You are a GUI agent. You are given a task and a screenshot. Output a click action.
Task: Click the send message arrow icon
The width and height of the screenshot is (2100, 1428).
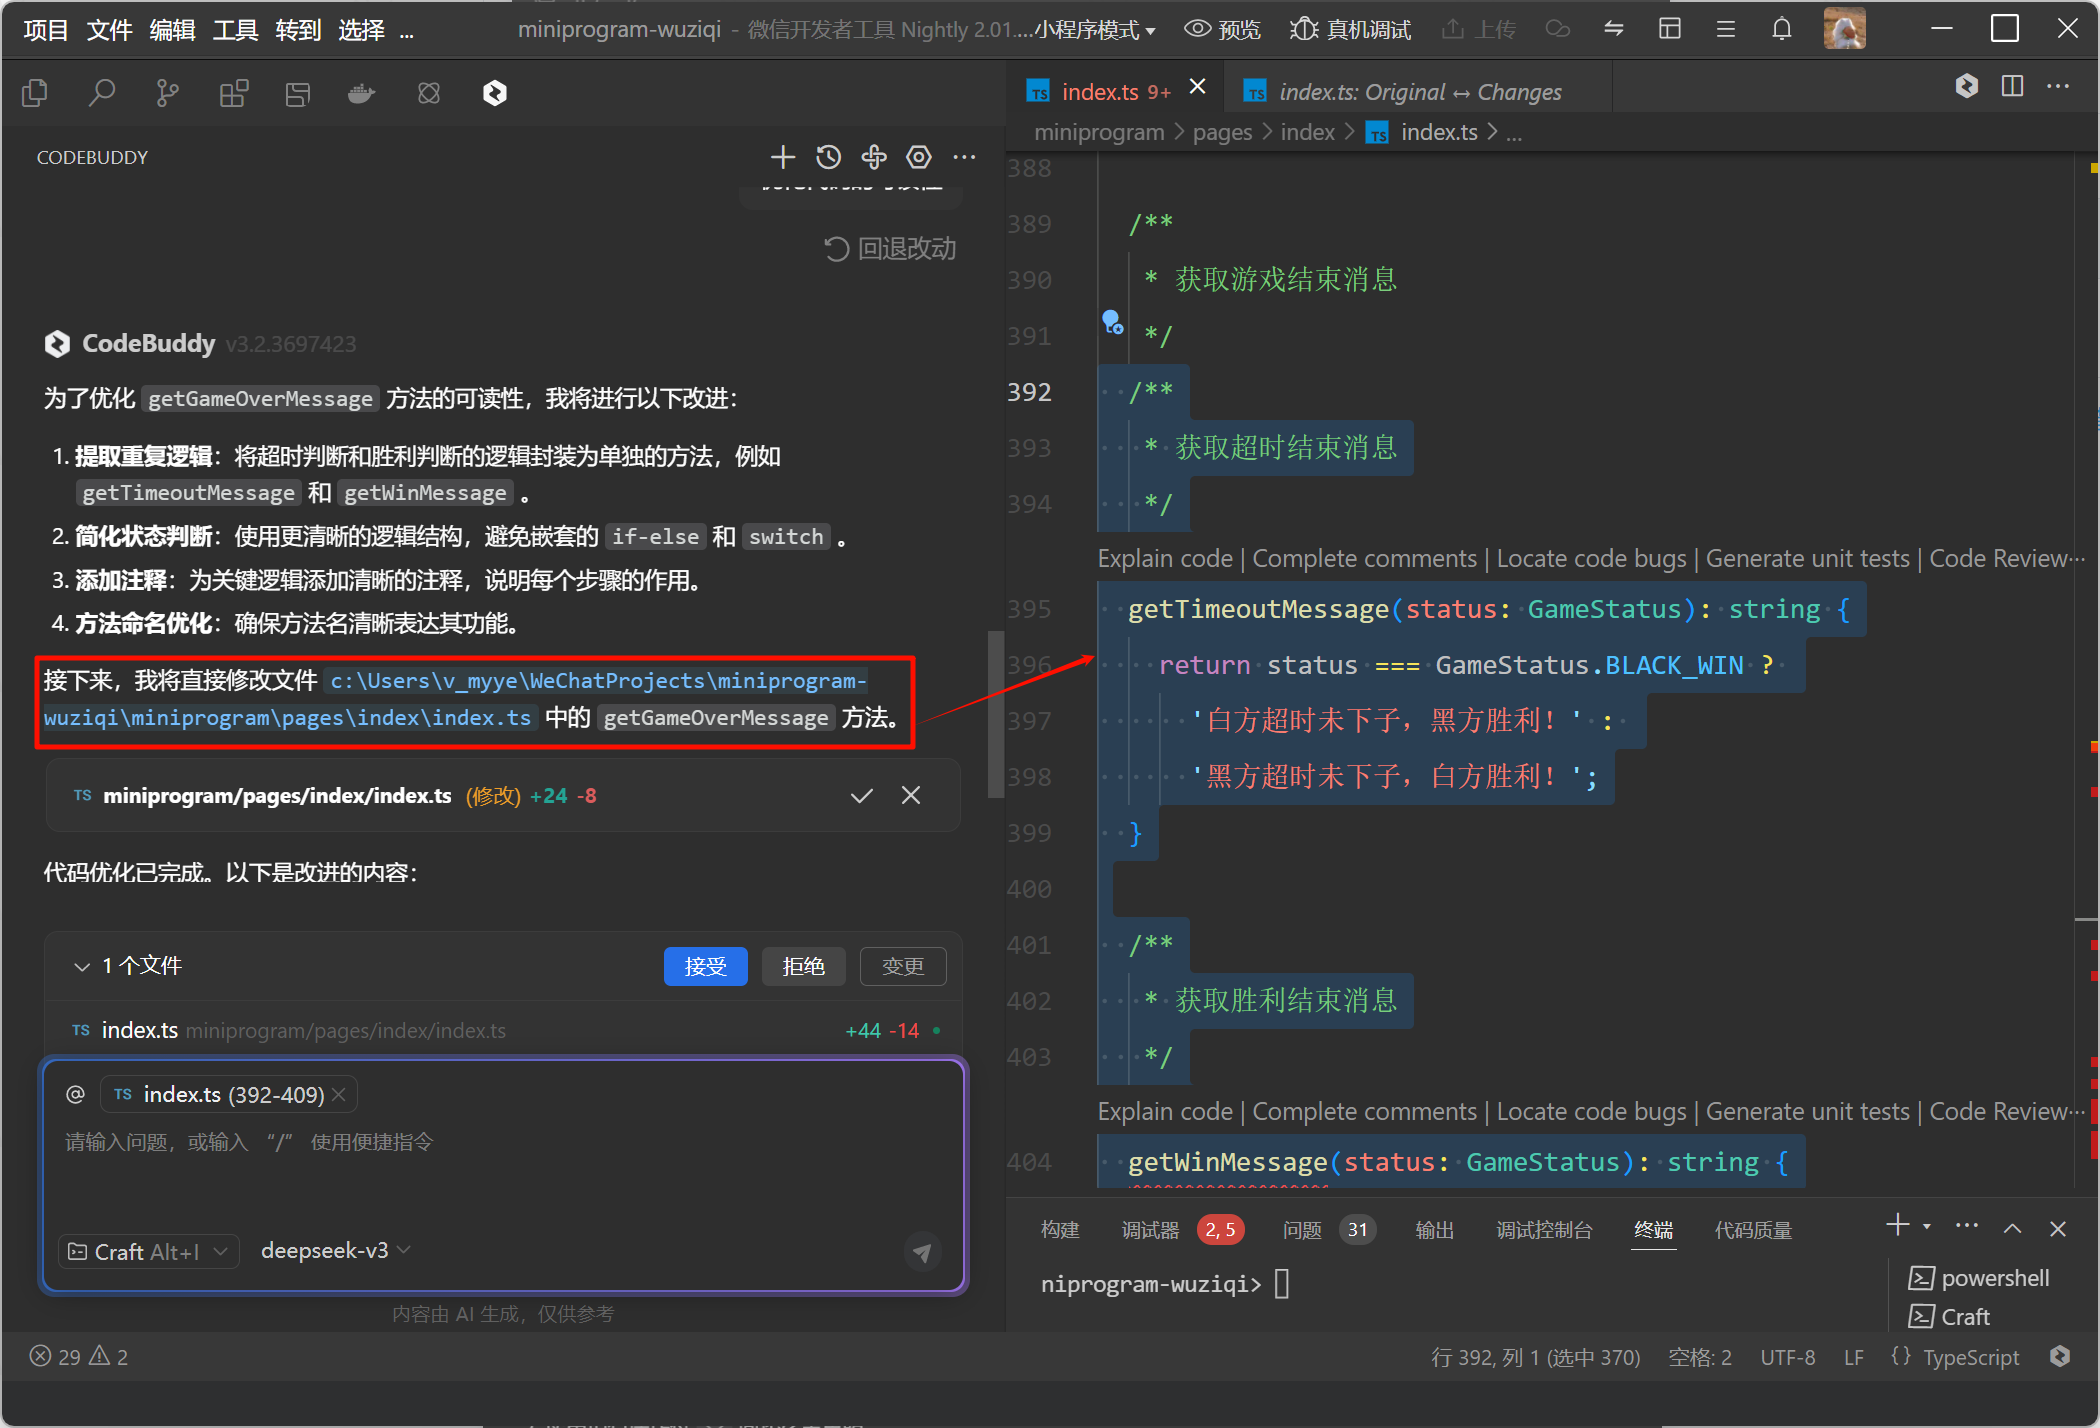coord(922,1251)
